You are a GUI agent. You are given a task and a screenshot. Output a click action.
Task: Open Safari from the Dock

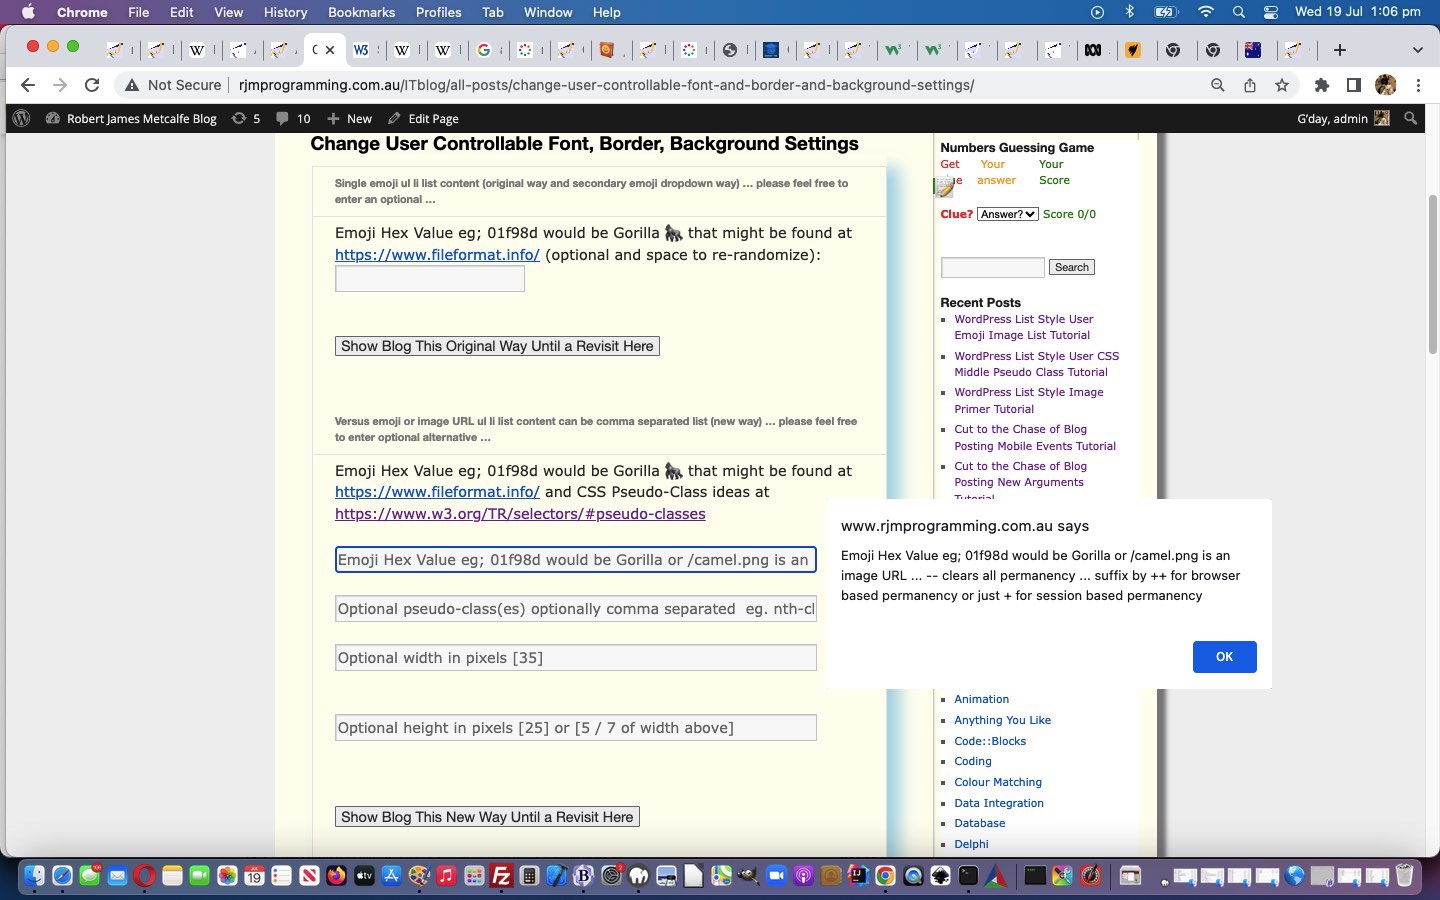coord(62,876)
